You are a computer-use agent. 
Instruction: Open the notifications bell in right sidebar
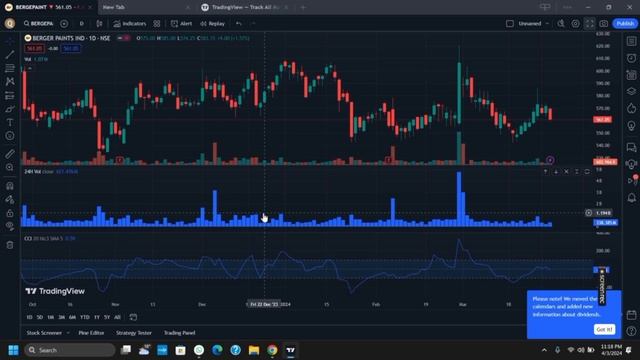631,198
